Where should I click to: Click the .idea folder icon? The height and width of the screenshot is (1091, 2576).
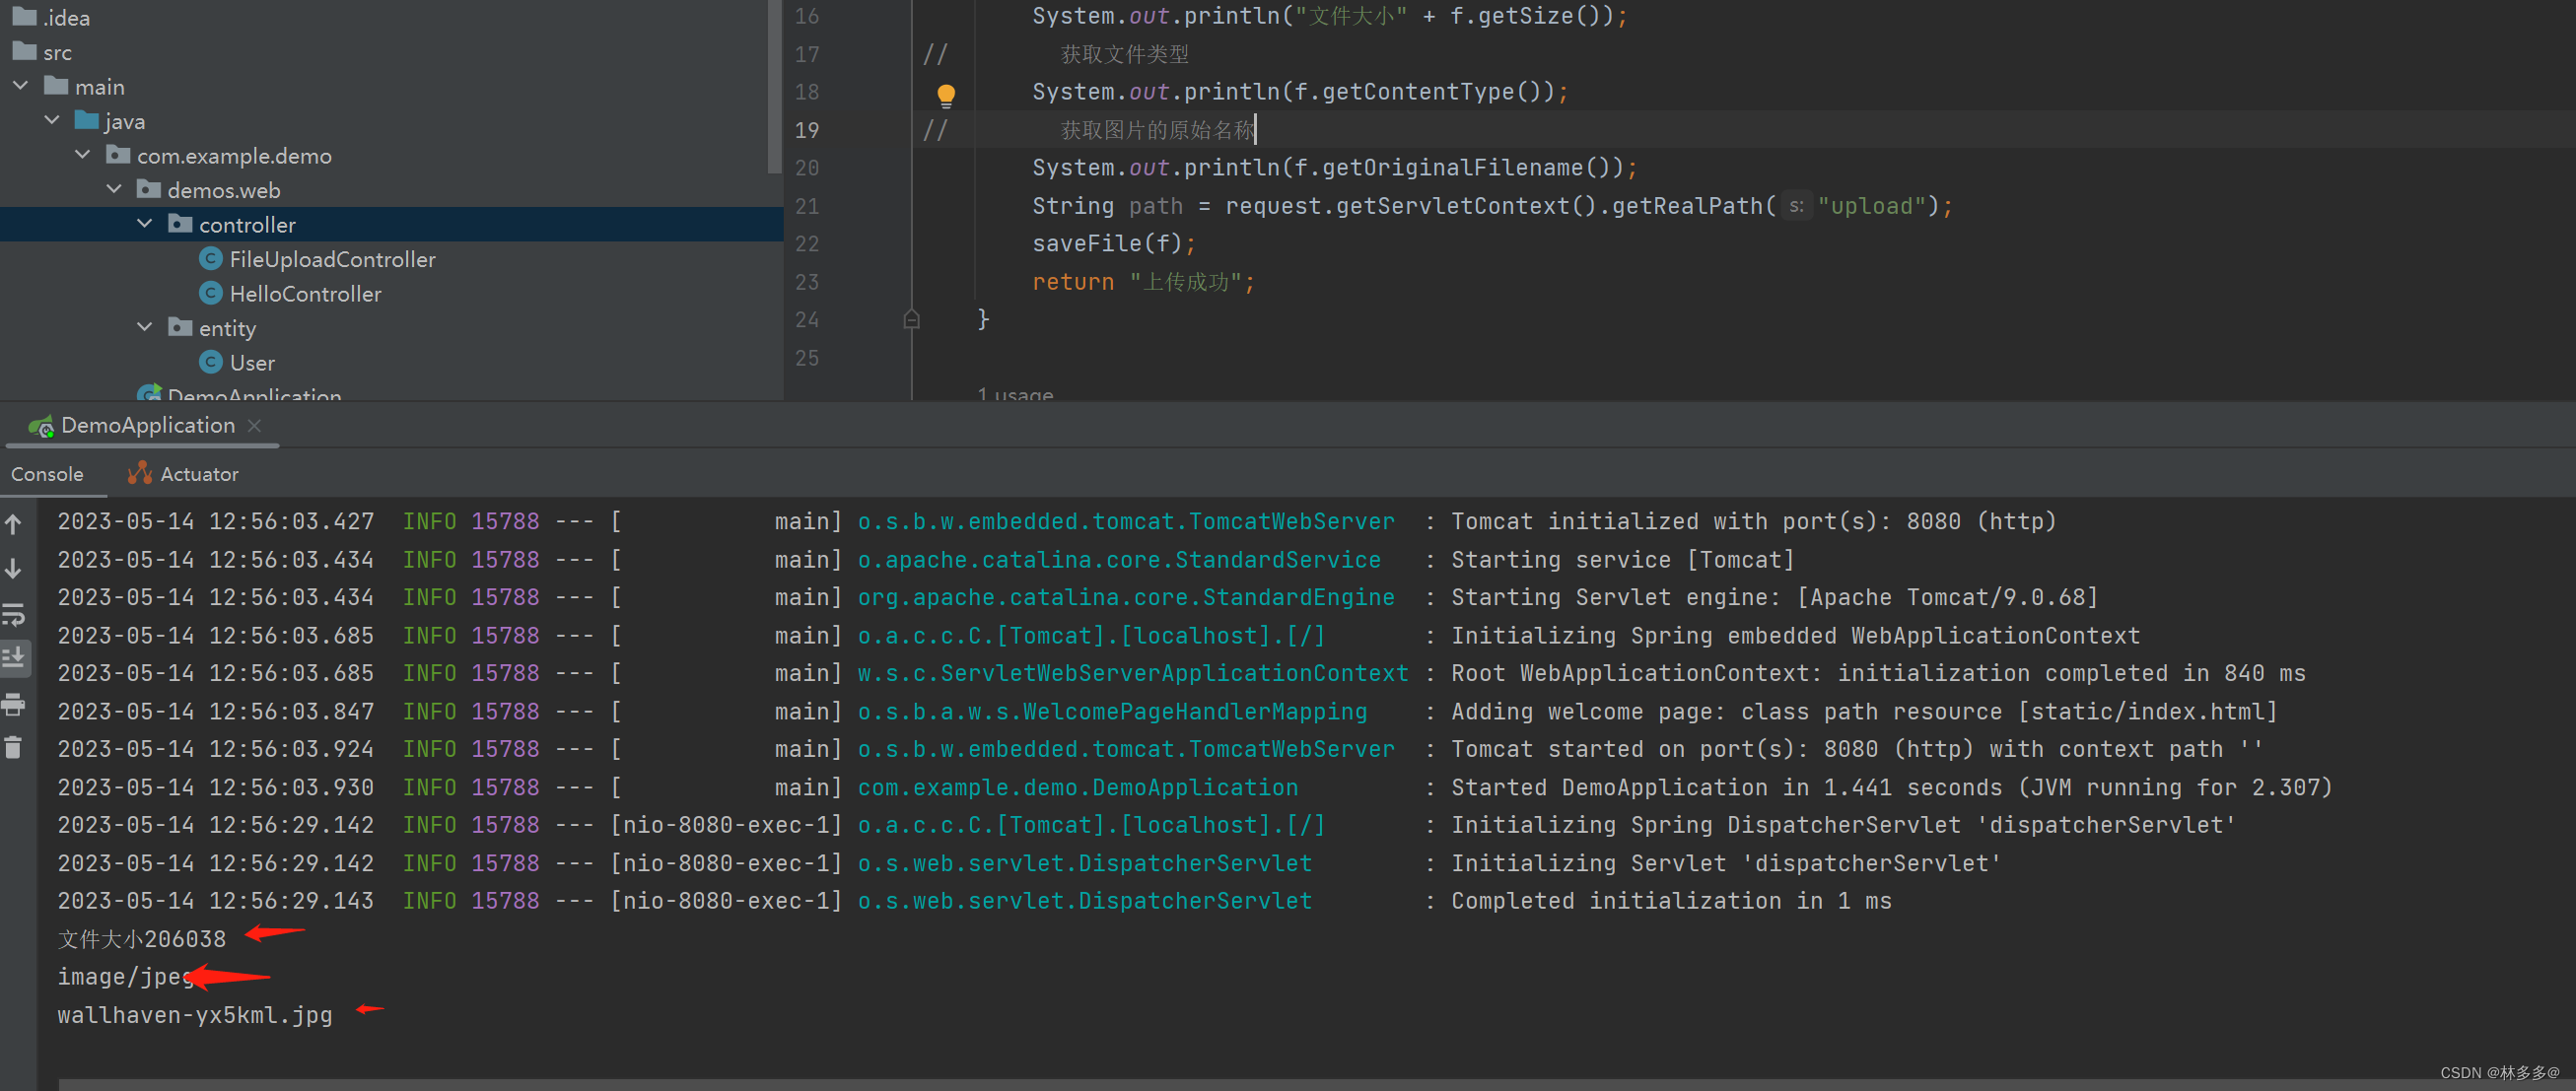[24, 16]
